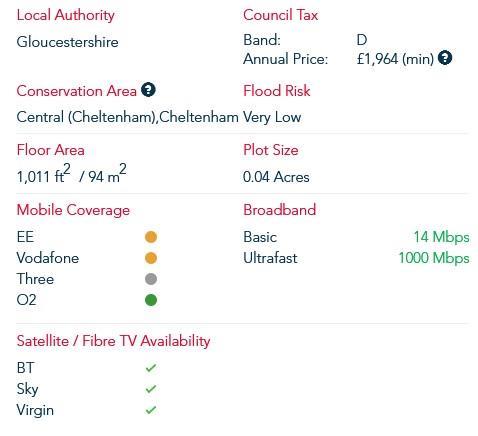Open the Conservation Area help icon
Image resolution: width=478 pixels, height=436 pixels.
(x=148, y=90)
